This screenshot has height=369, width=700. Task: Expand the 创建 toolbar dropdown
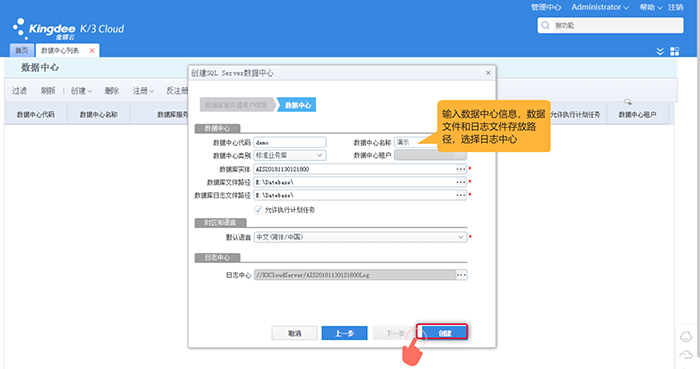(81, 91)
